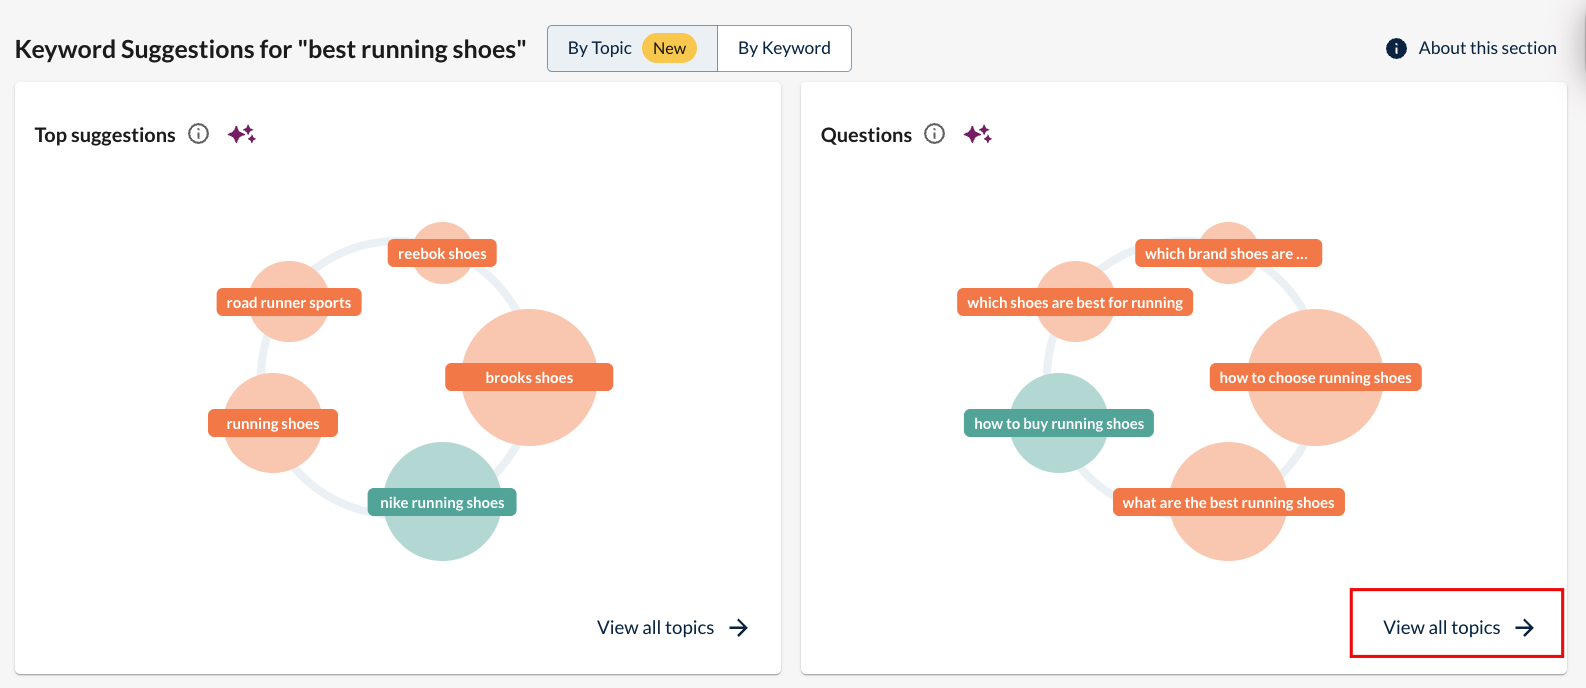Image resolution: width=1586 pixels, height=688 pixels.
Task: Choose the 'running shoes' topic label
Action: point(273,424)
